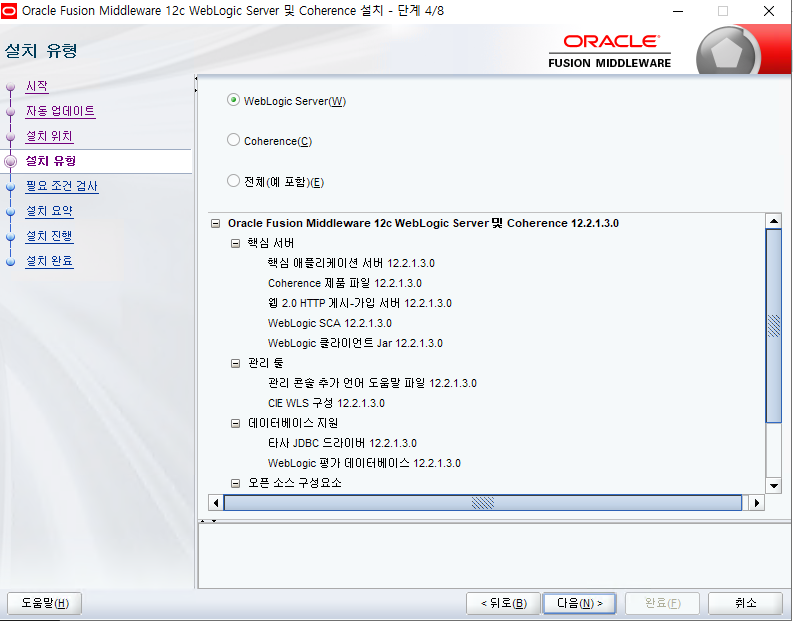Screen dimensions: 793x621
Task: Click the 다음(N) > next button
Action: (579, 603)
